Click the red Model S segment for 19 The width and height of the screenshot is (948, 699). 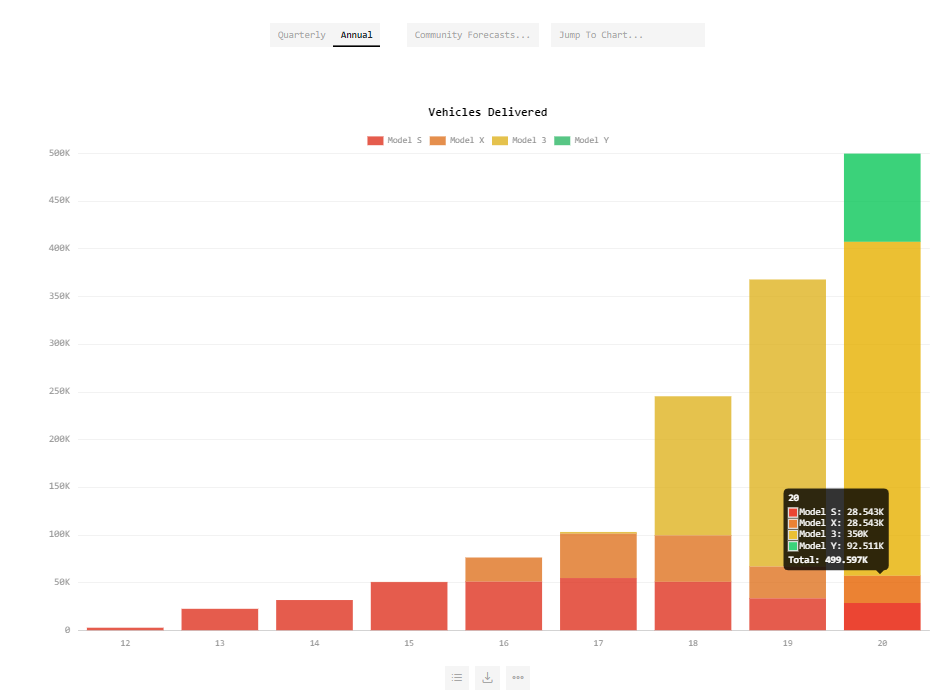[x=787, y=614]
